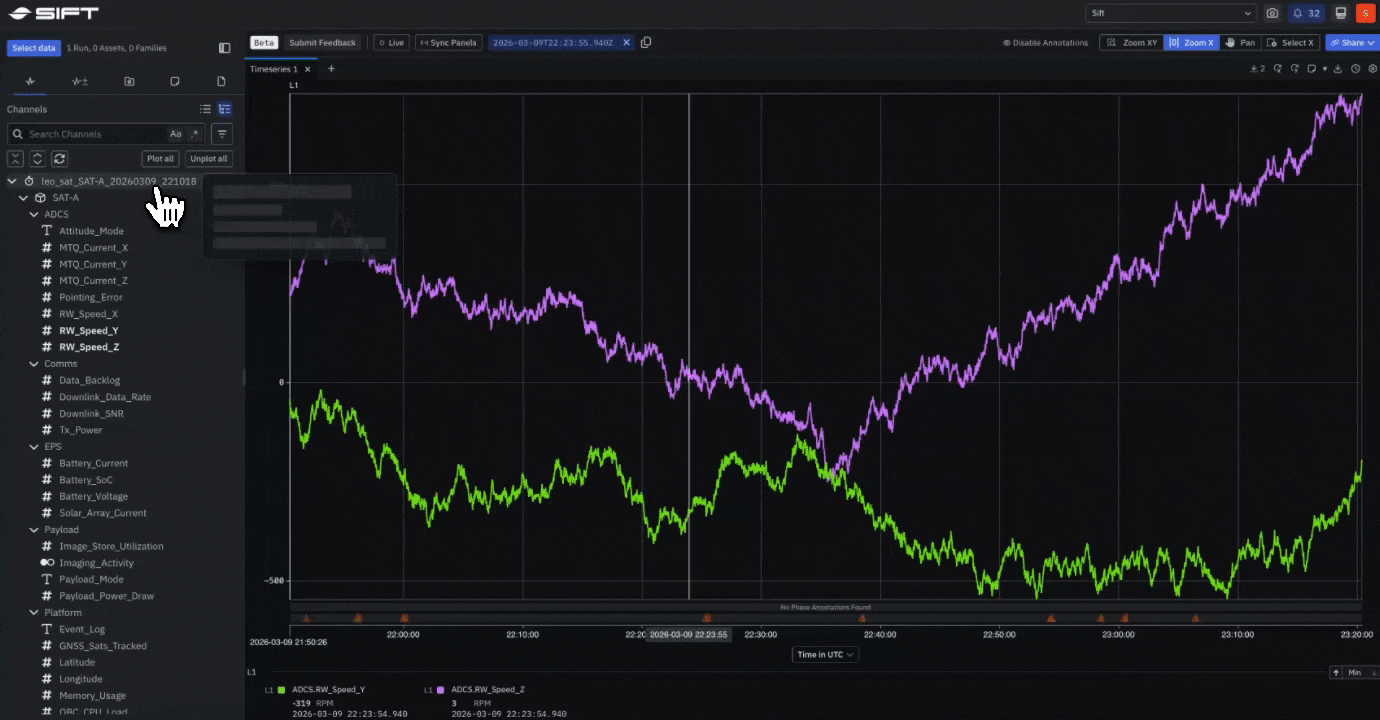The height and width of the screenshot is (720, 1380).
Task: Enable case-sensitive channel search
Action: tap(176, 133)
